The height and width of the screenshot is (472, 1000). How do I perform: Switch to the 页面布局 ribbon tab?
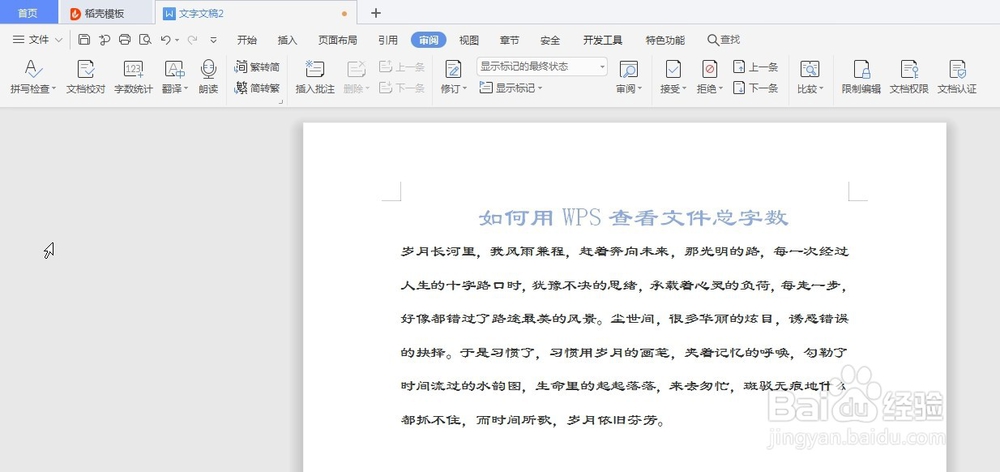337,40
